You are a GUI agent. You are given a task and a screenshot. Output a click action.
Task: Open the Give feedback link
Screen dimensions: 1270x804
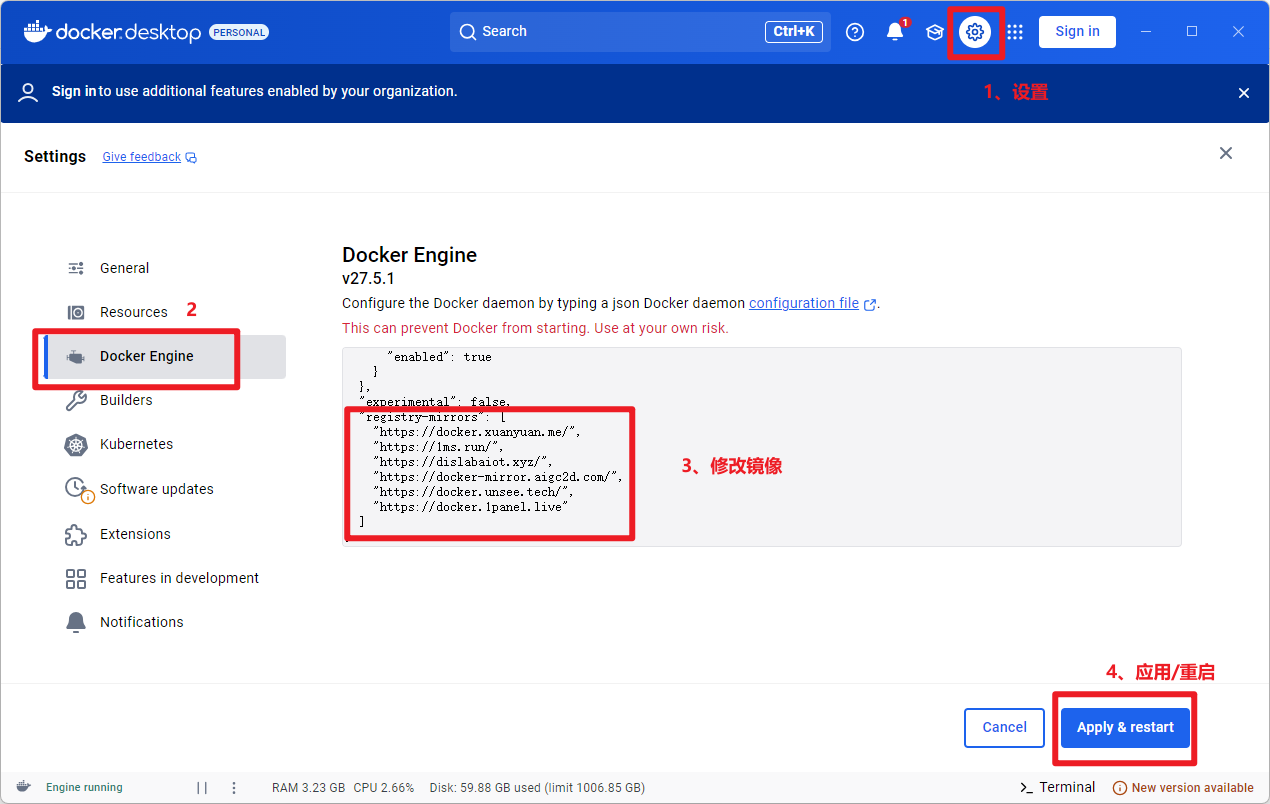142,157
